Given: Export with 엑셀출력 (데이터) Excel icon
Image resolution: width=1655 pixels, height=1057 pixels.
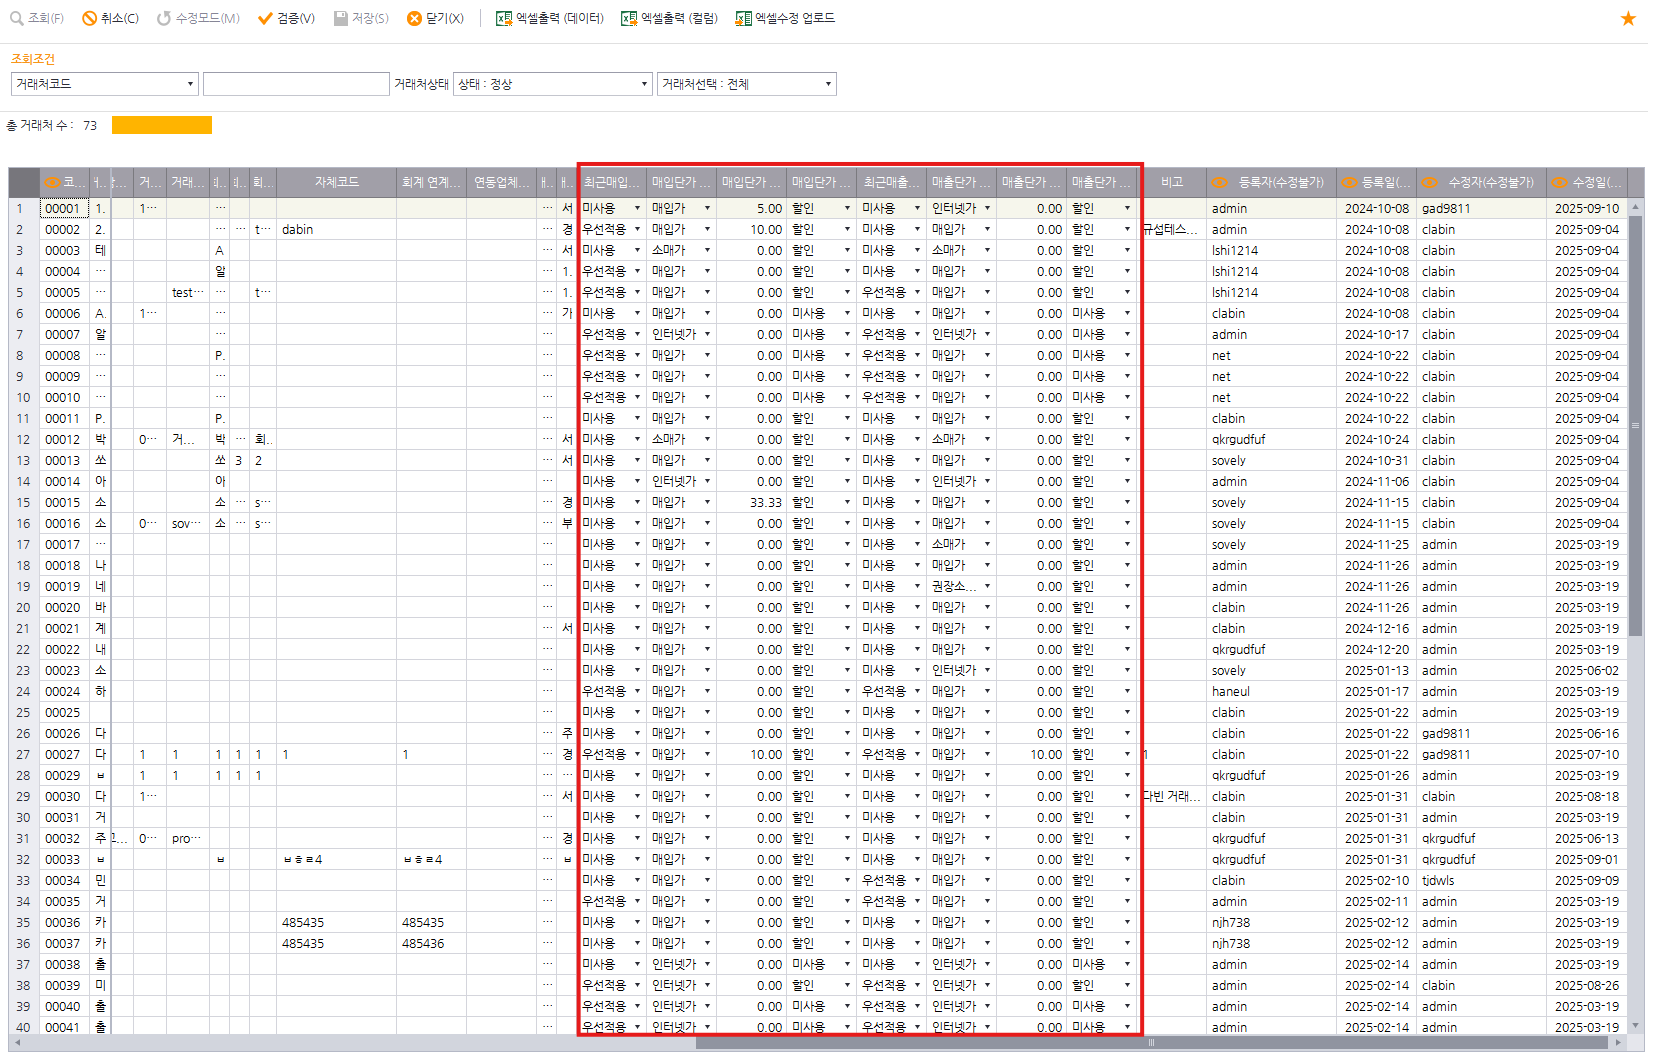Looking at the screenshot, I should coord(504,18).
